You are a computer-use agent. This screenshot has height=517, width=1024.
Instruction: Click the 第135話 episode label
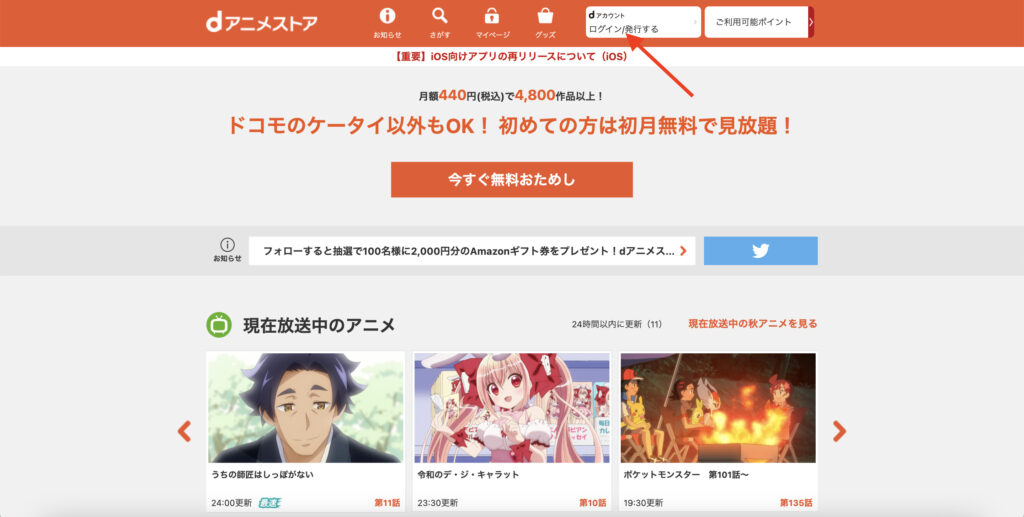coord(796,503)
